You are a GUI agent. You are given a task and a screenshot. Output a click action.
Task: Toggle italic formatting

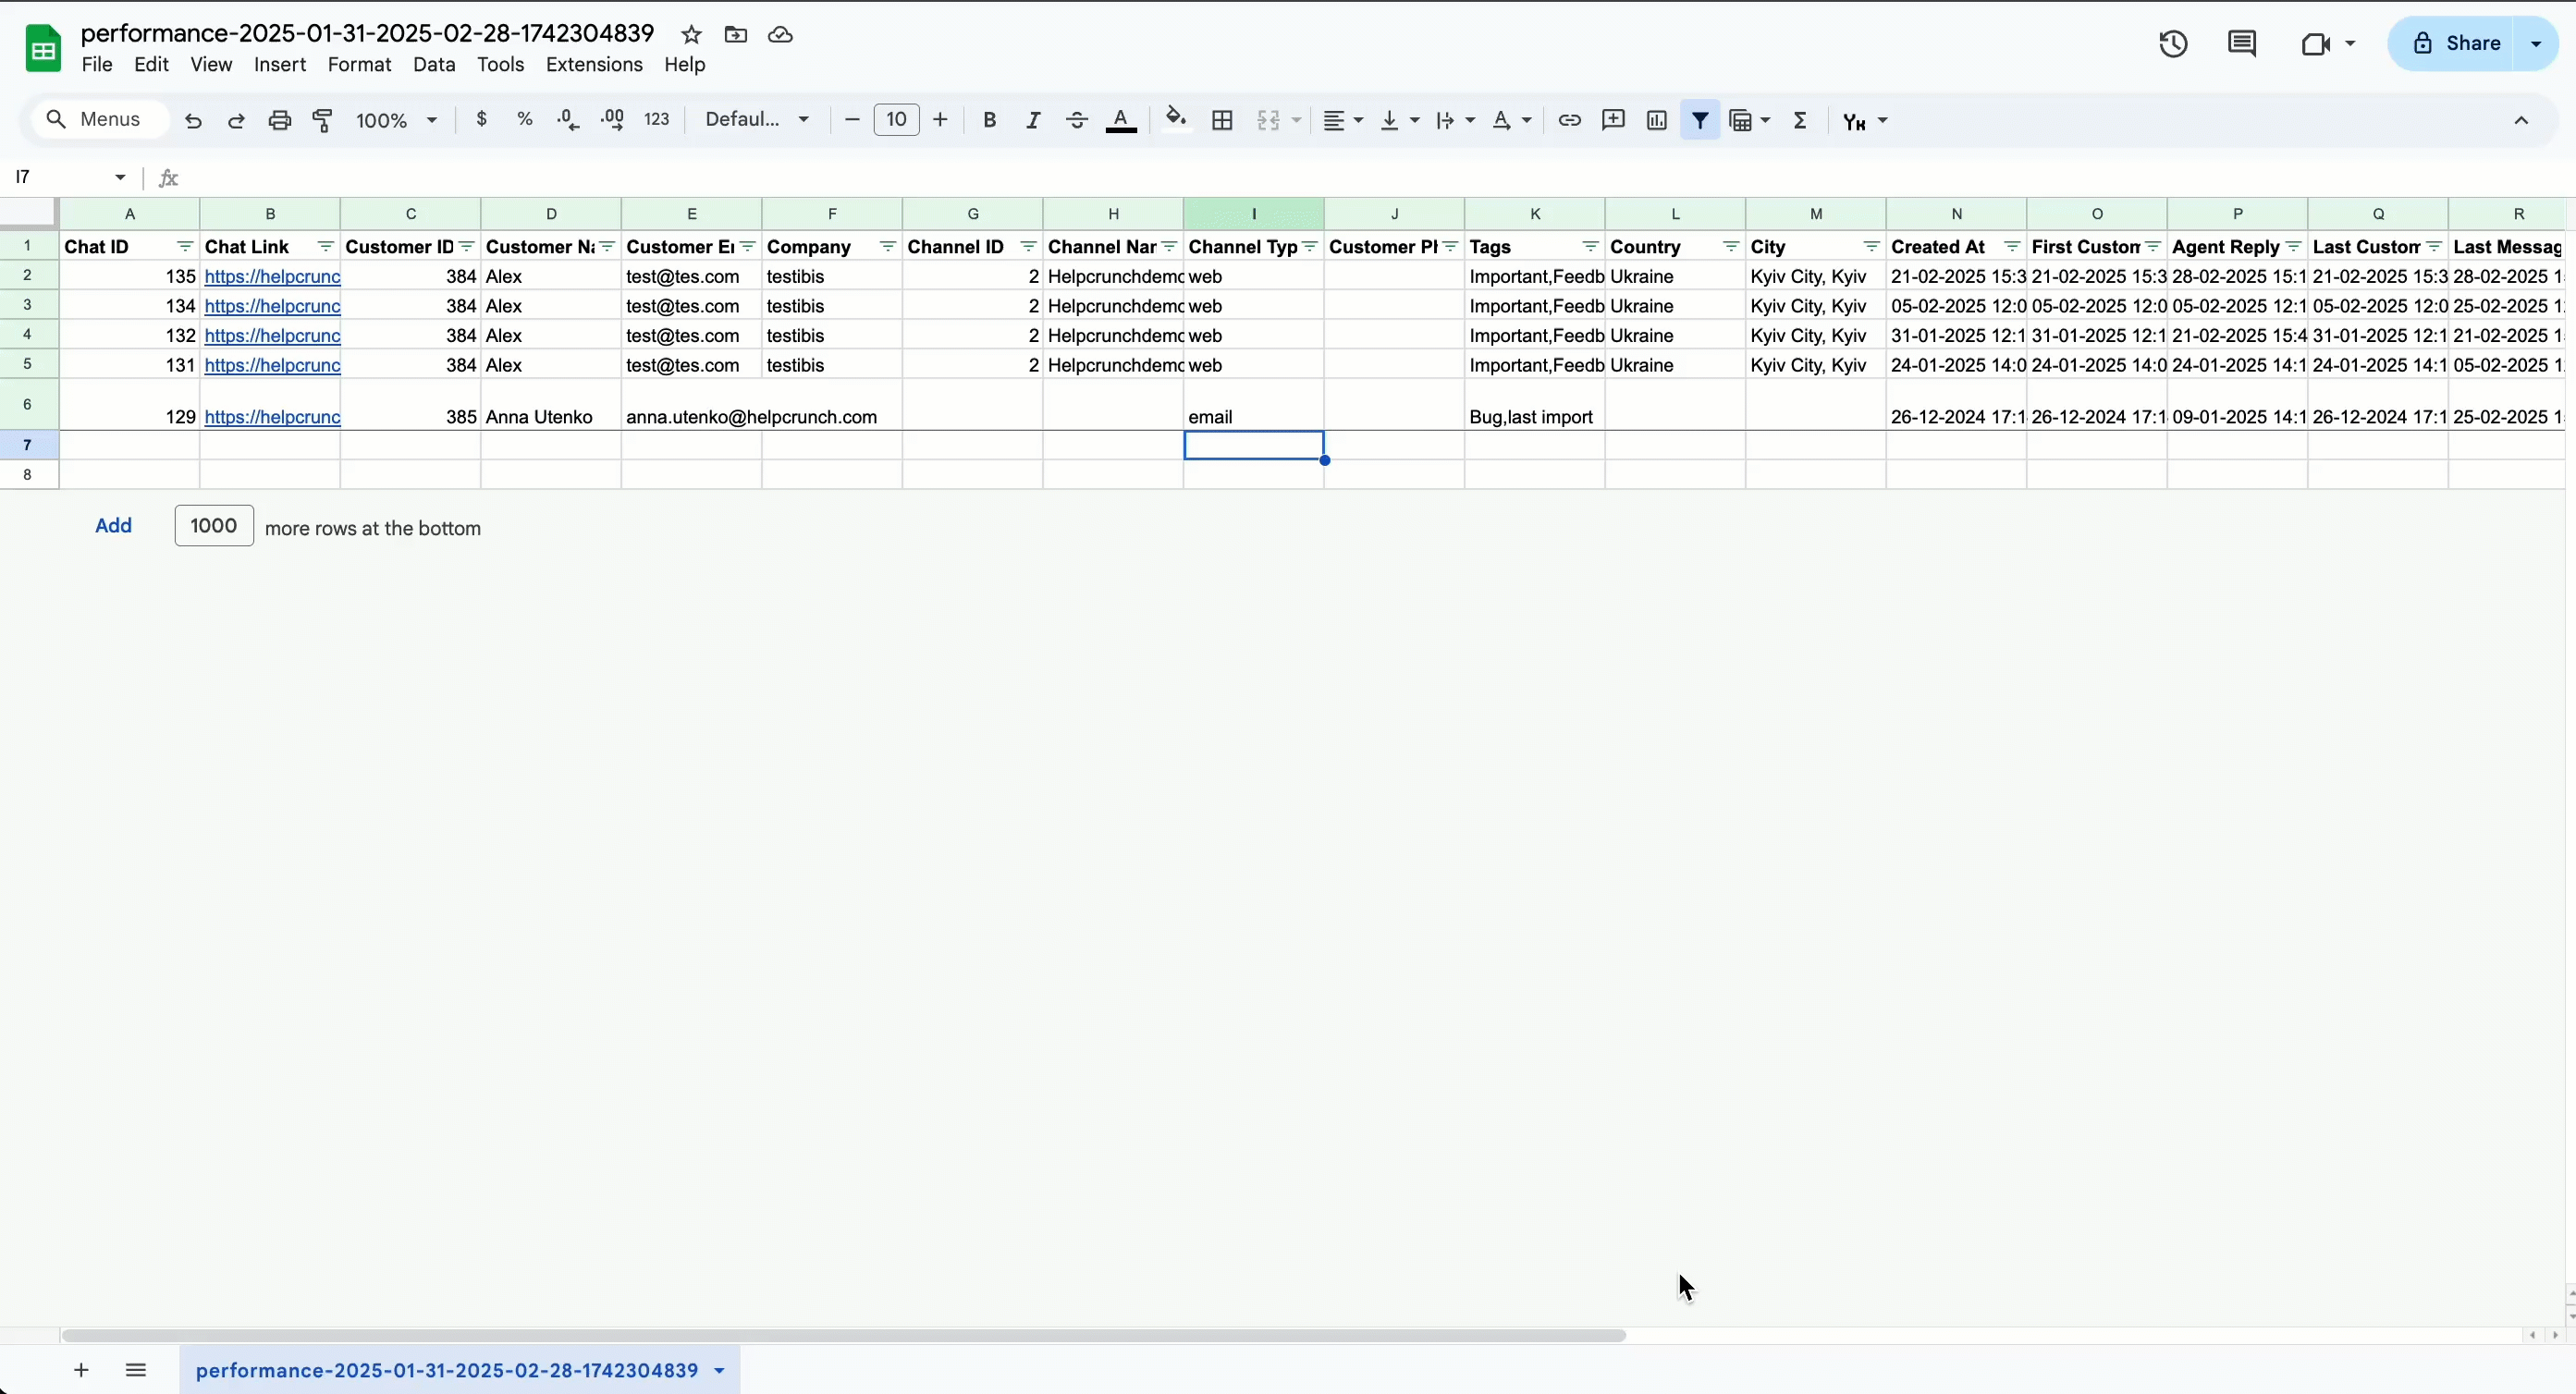pos(1033,120)
